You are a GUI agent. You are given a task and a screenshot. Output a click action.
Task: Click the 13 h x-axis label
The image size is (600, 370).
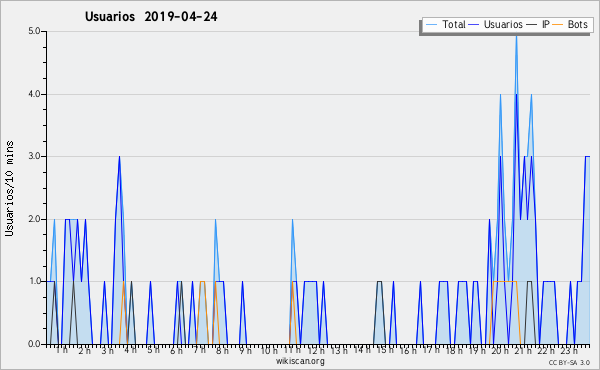339,350
